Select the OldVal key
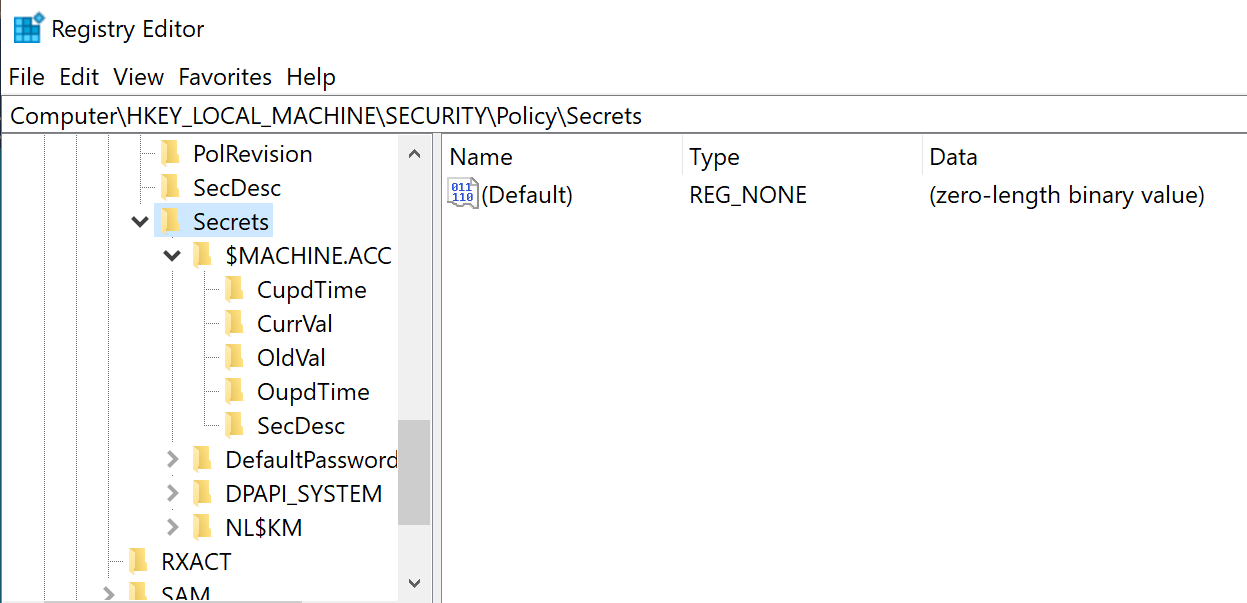Image resolution: width=1247 pixels, height=603 pixels. (x=292, y=357)
